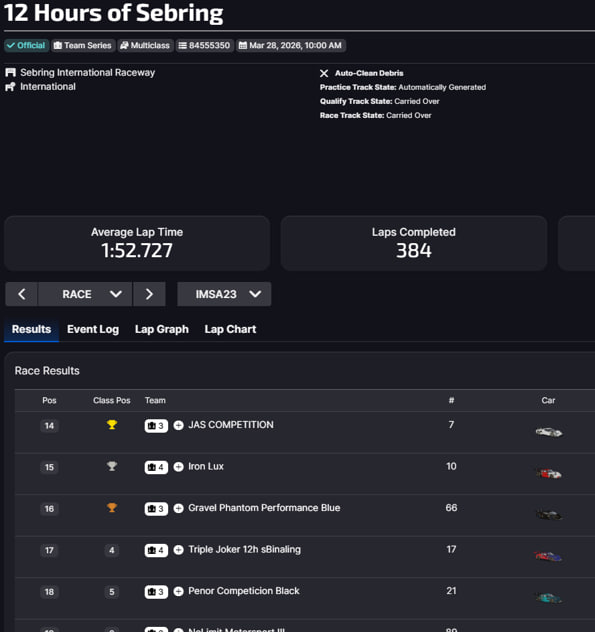Screen dimensions: 595x632
Task: Switch to the Lap Graph tab
Action: [162, 329]
